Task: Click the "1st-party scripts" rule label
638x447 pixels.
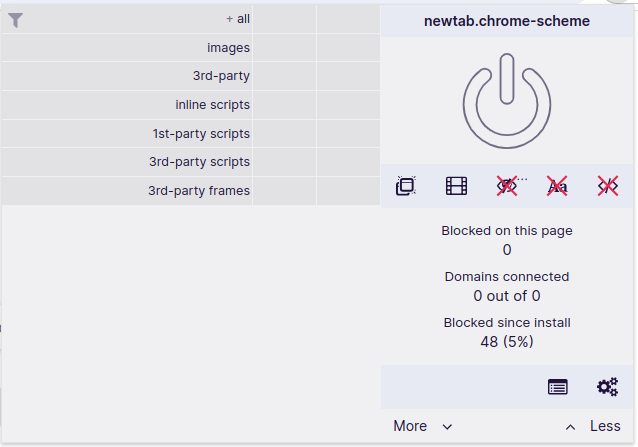Action: (201, 134)
